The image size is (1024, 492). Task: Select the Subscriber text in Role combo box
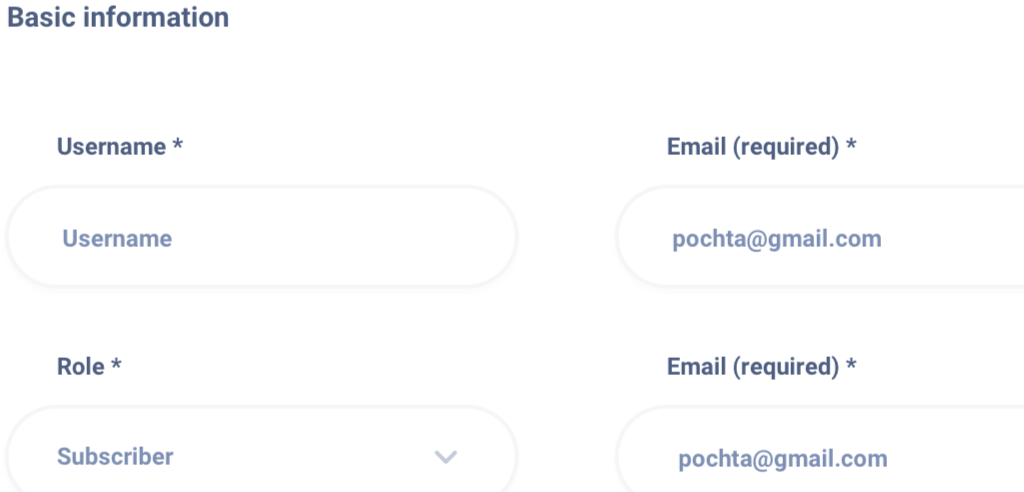click(115, 456)
